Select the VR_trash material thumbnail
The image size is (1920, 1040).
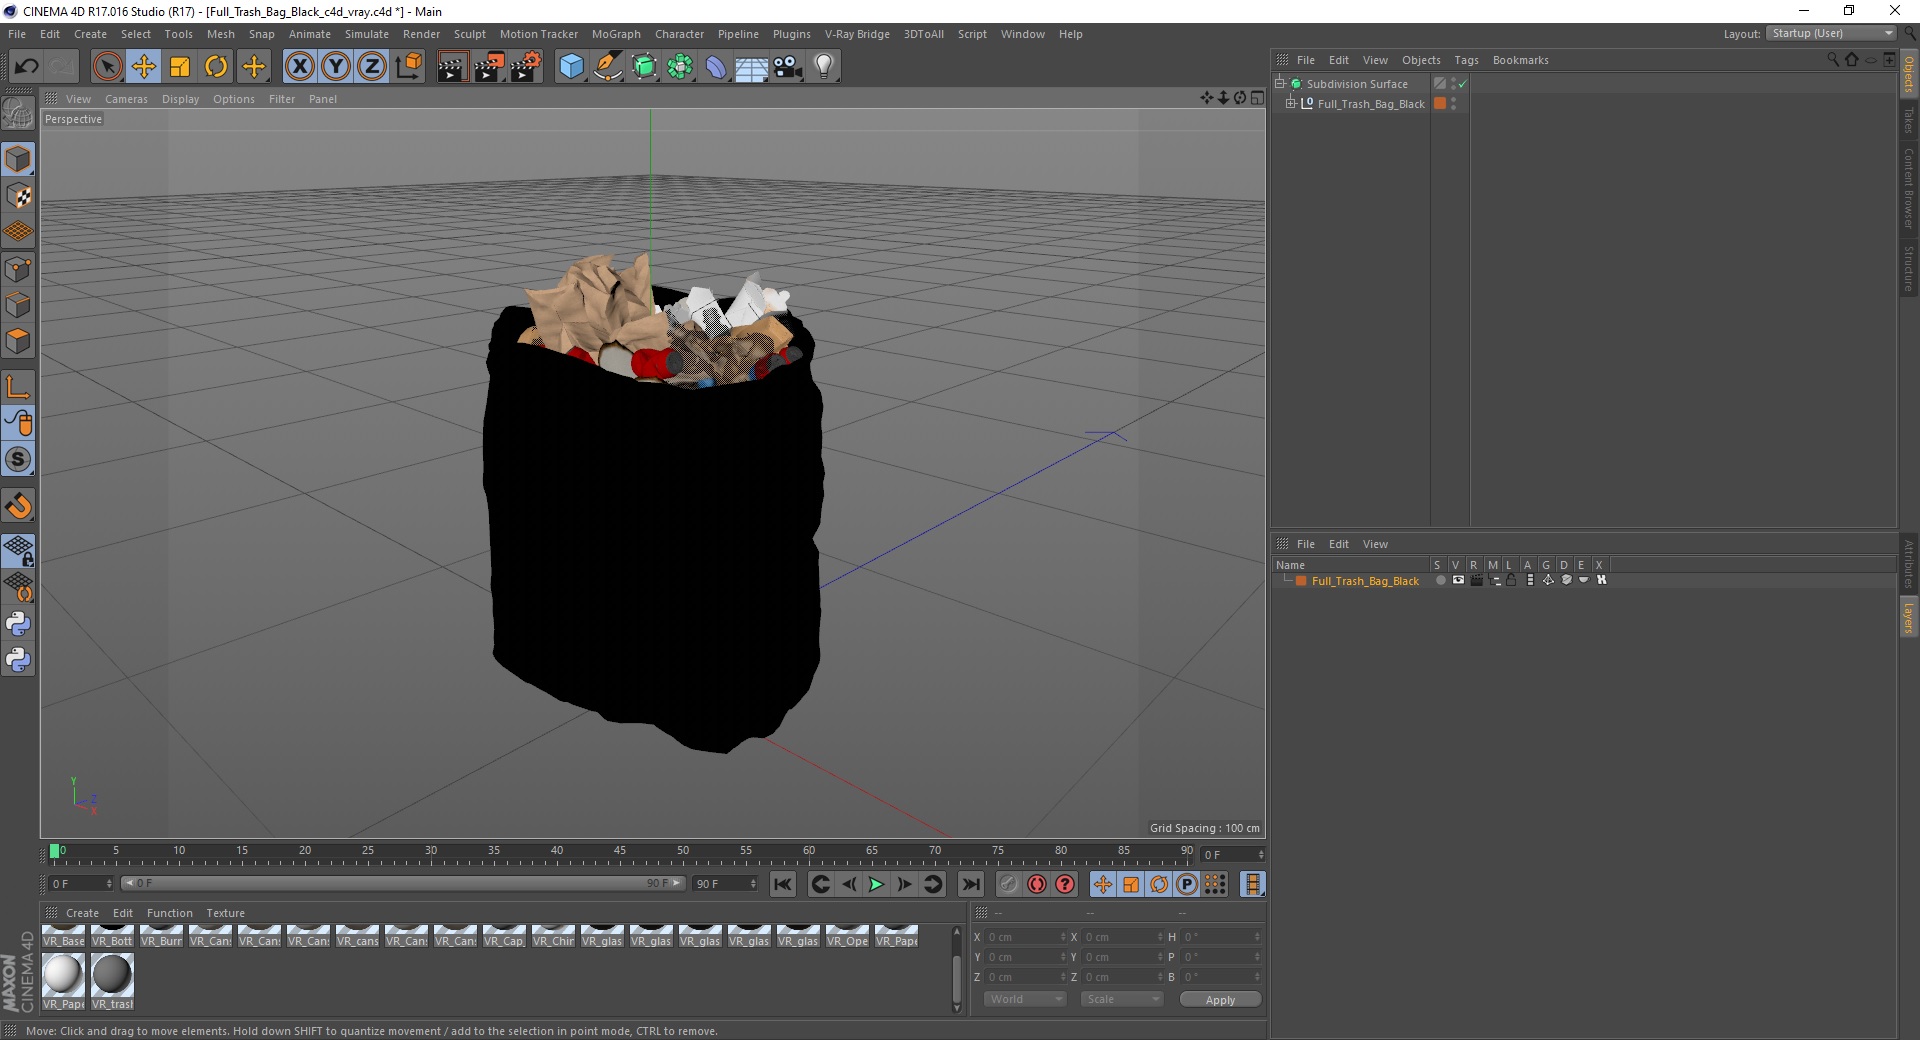point(112,981)
